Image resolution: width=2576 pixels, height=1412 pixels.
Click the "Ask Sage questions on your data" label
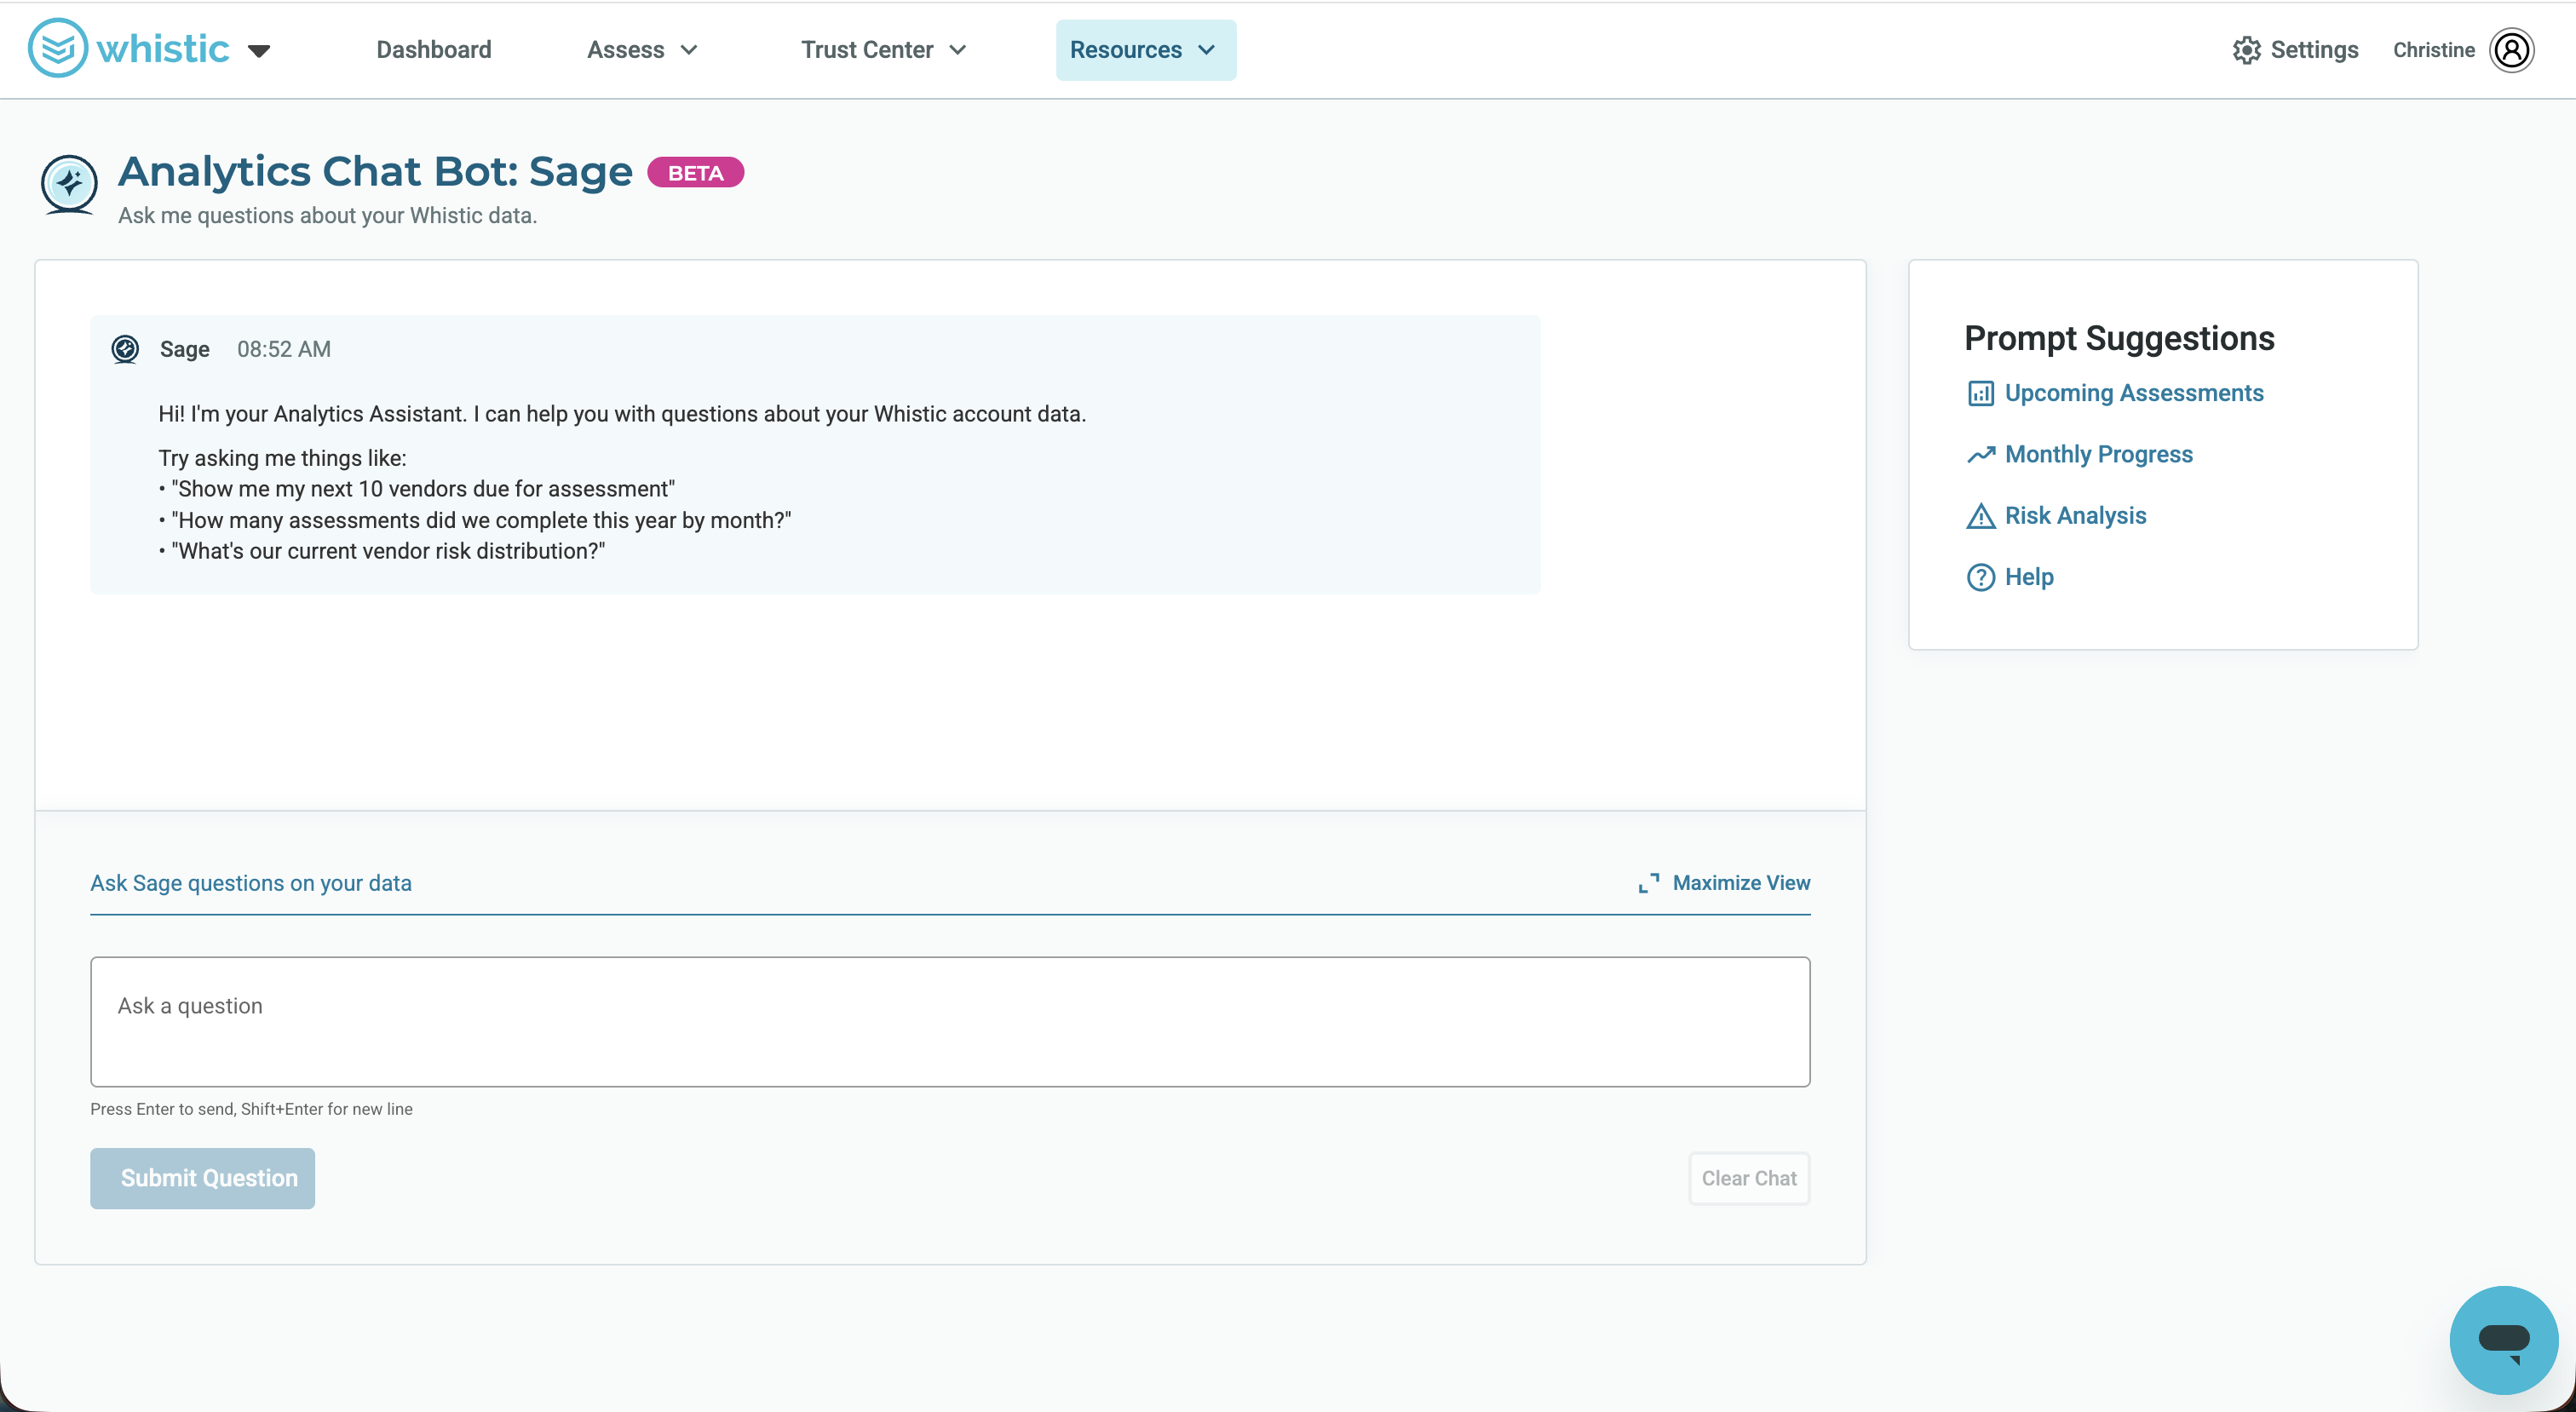coord(251,883)
